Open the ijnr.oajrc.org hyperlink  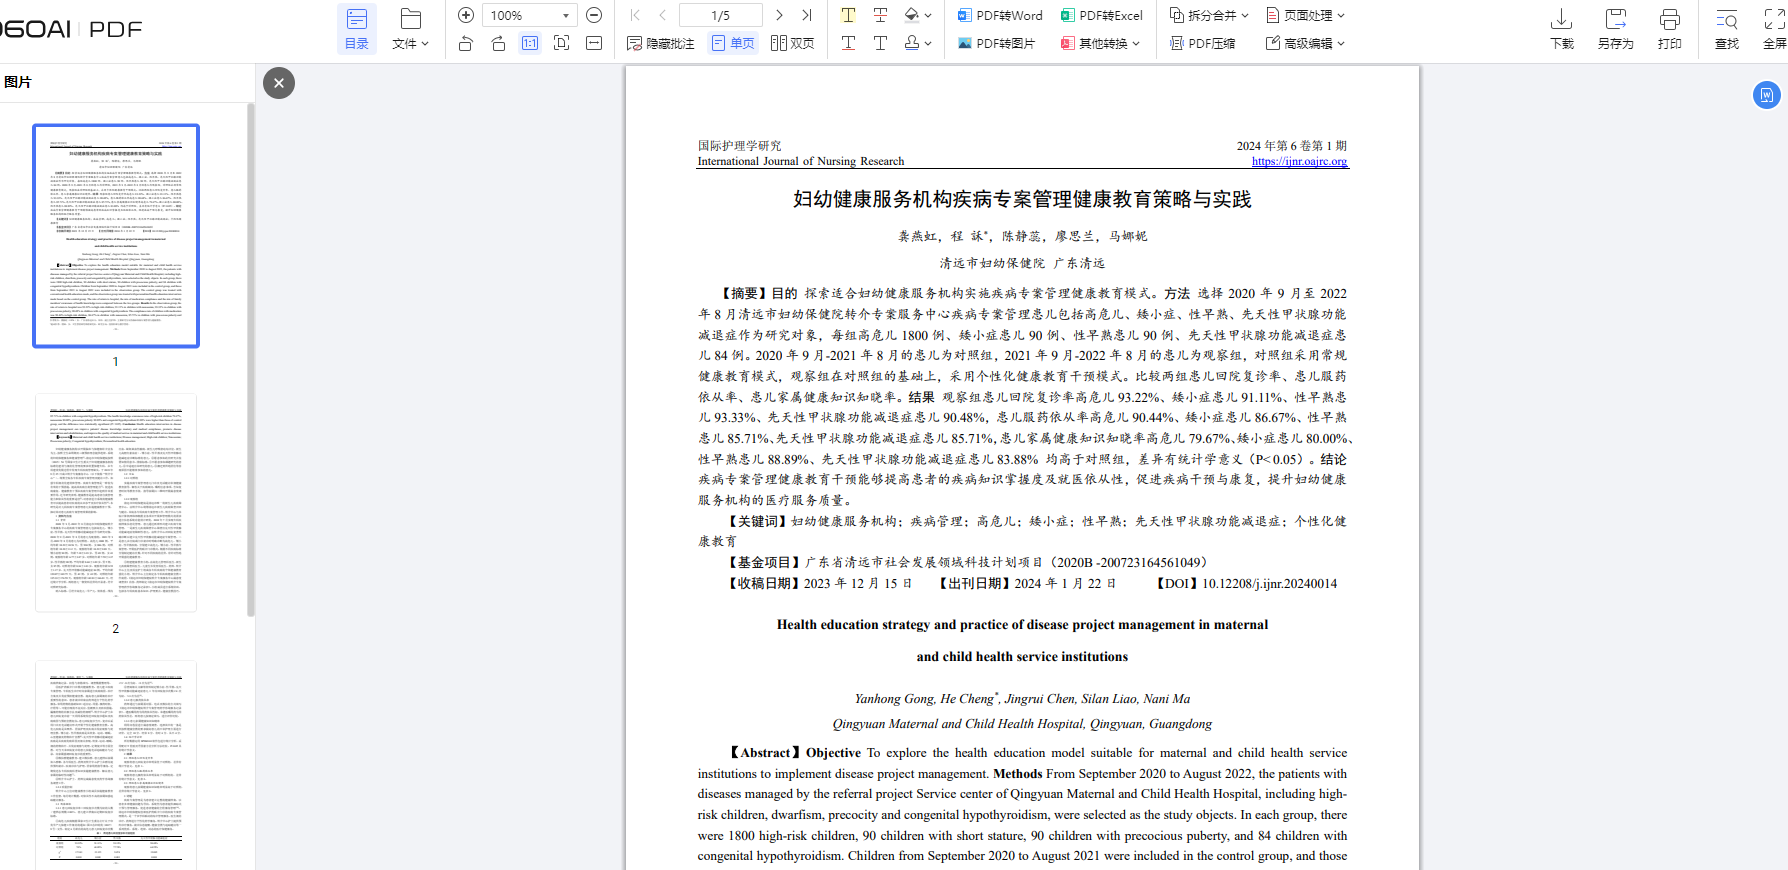pyautogui.click(x=1299, y=161)
